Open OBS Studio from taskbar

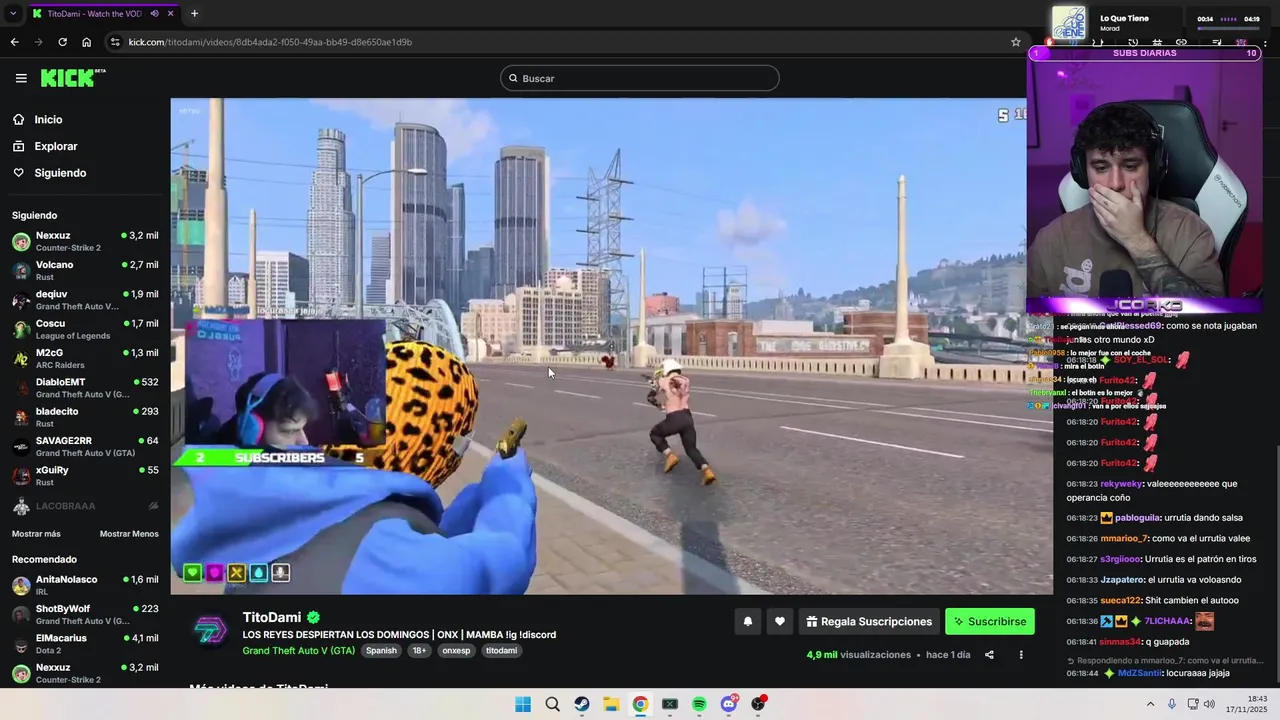[758, 704]
